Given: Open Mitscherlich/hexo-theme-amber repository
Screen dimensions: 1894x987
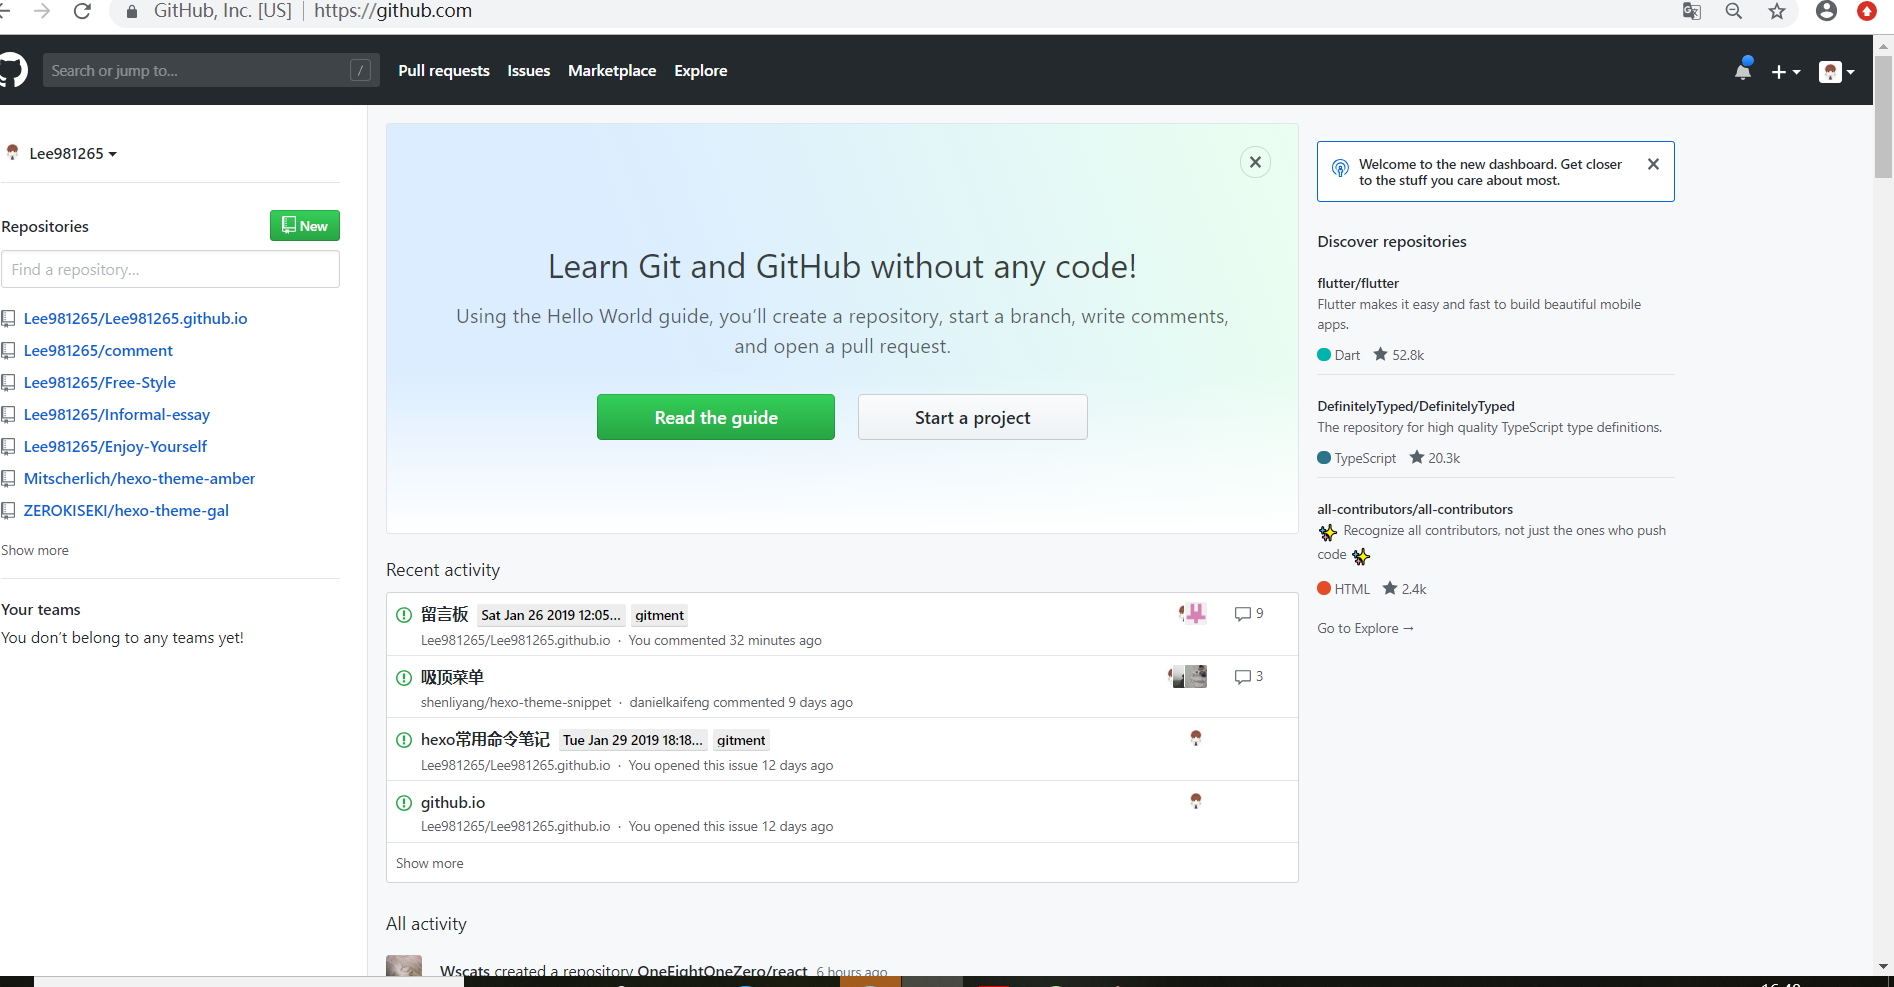Looking at the screenshot, I should 140,479.
